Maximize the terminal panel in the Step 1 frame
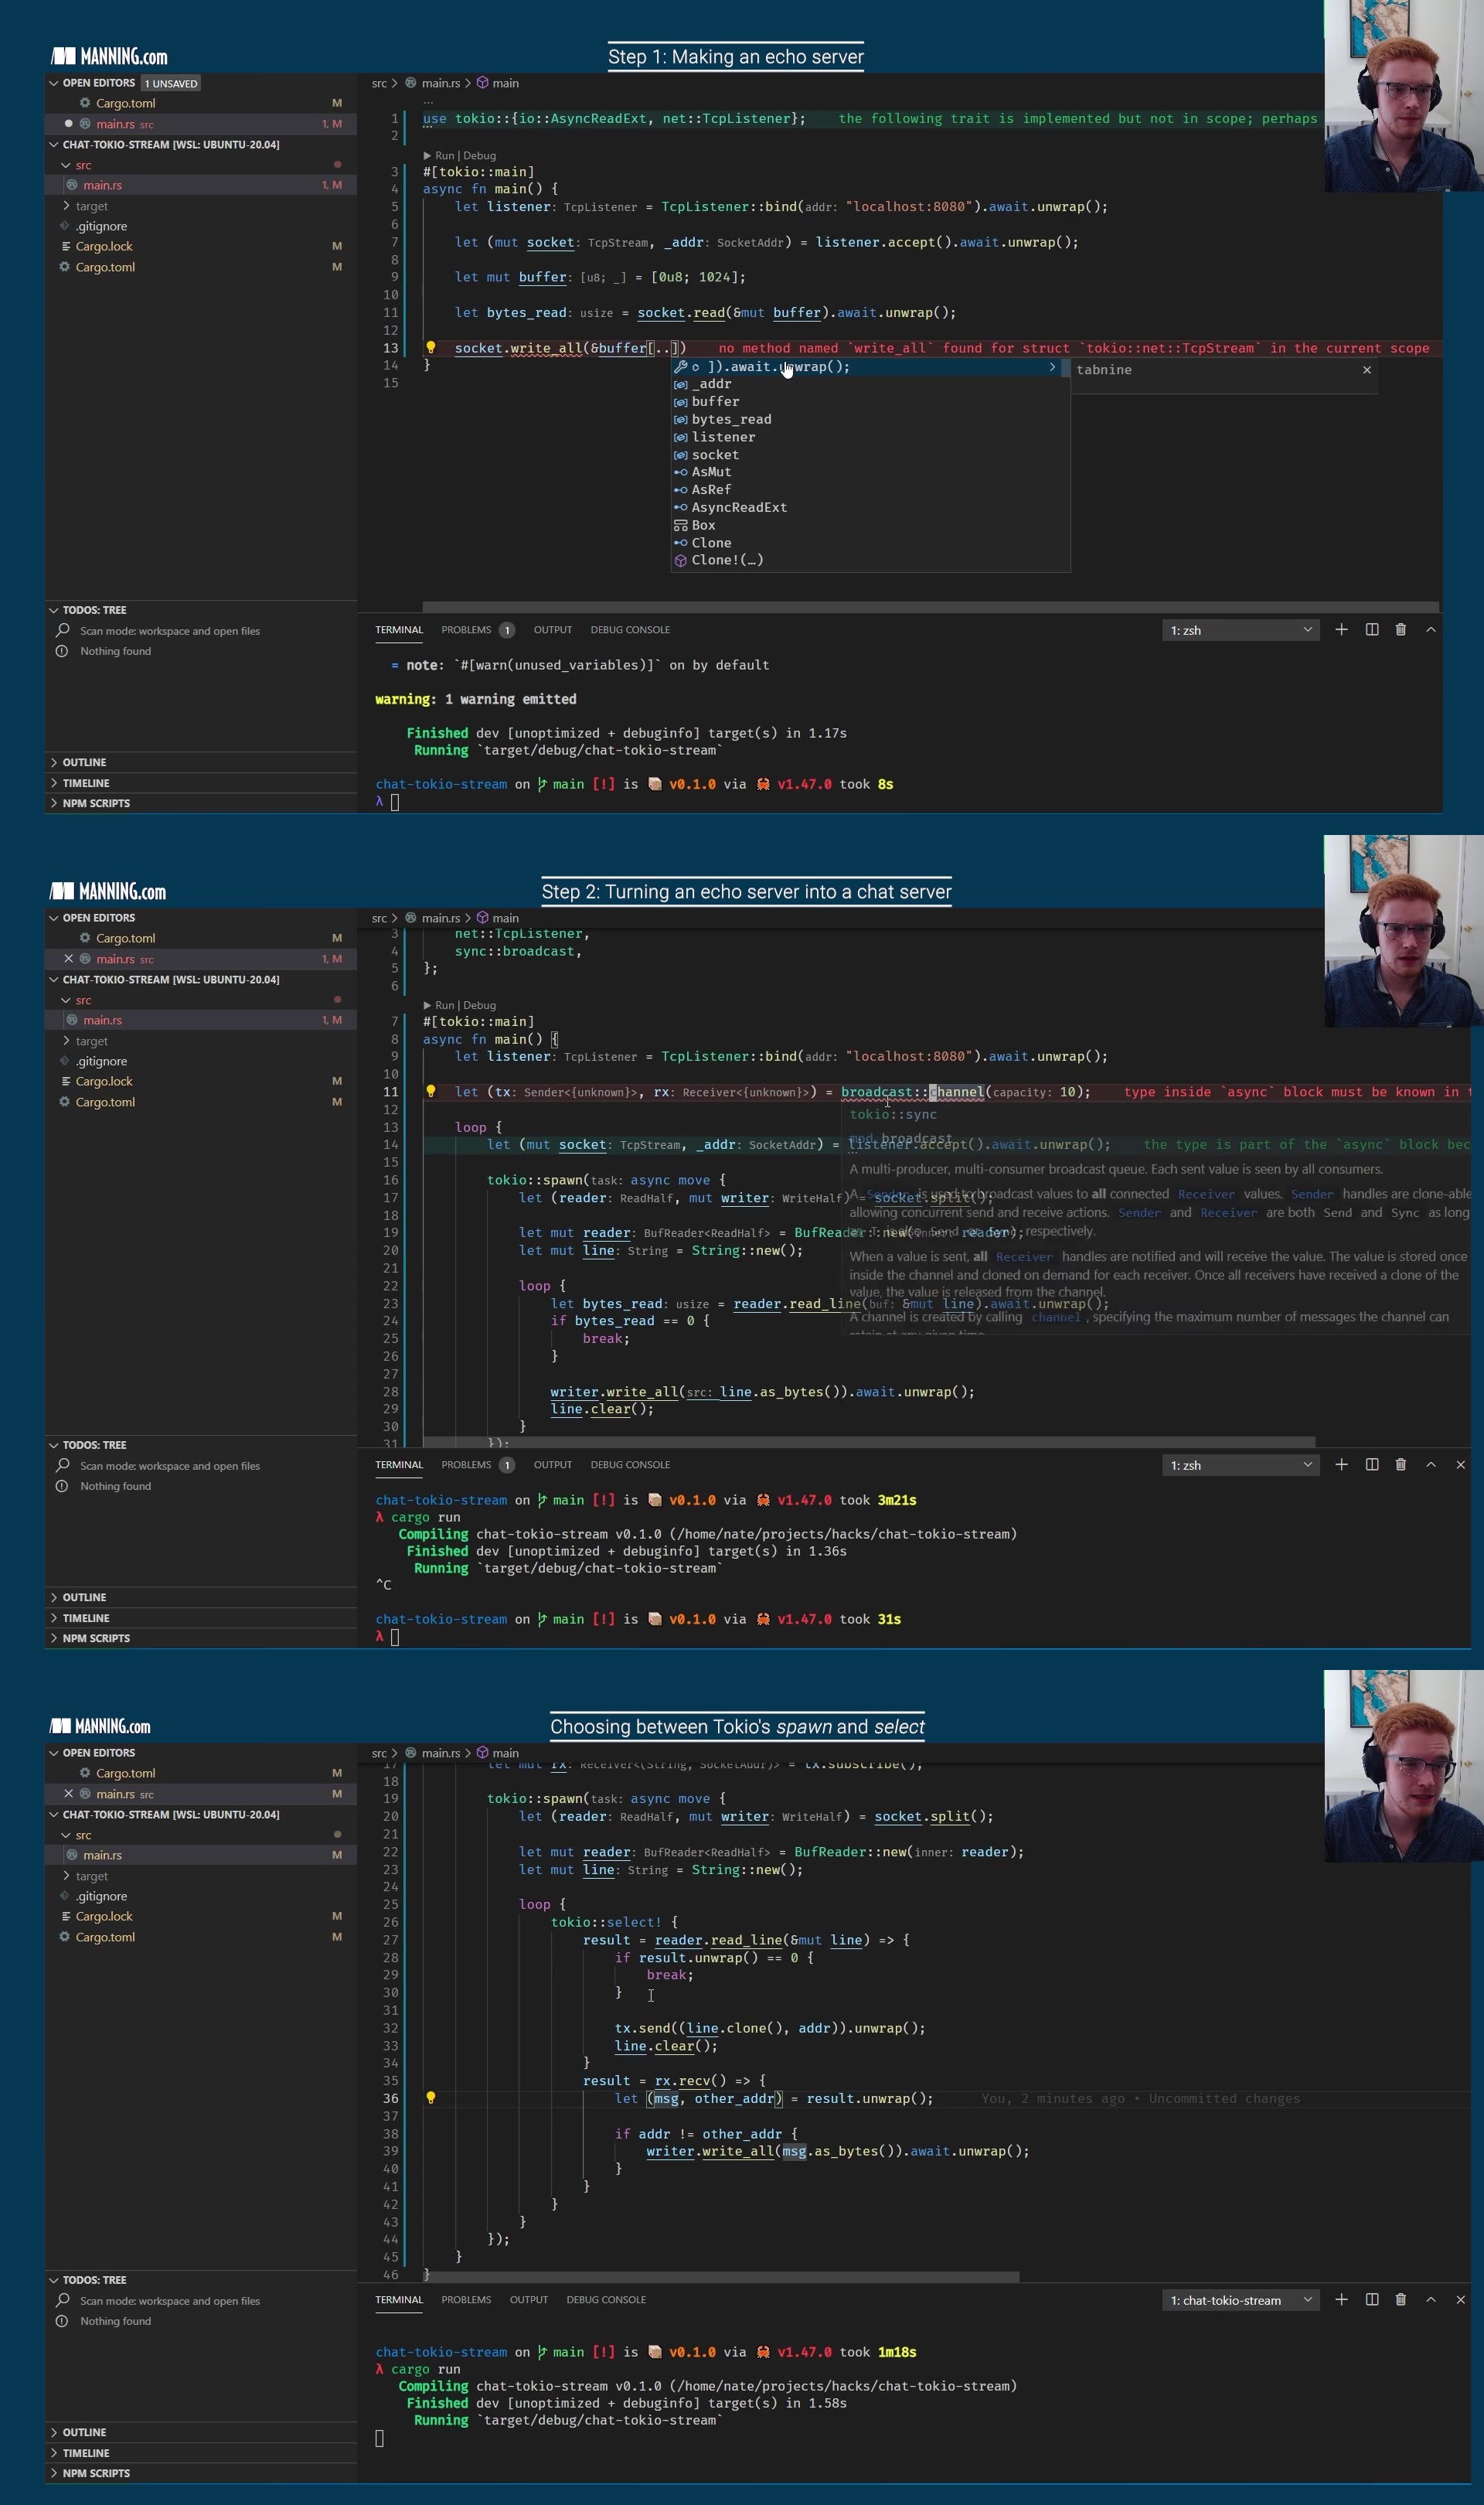Viewport: 1484px width, 2505px height. (1430, 629)
